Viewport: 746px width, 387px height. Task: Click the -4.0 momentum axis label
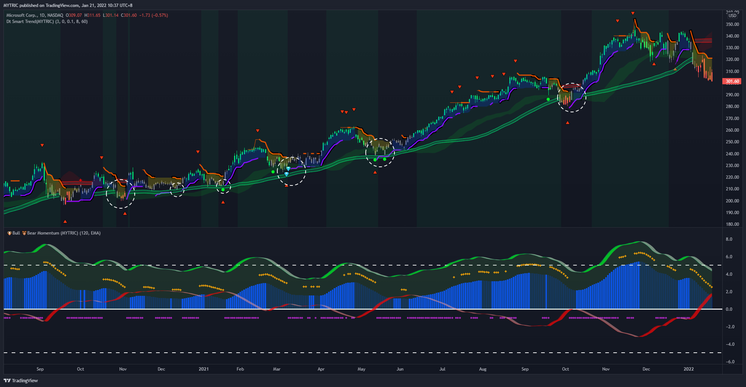pyautogui.click(x=729, y=344)
